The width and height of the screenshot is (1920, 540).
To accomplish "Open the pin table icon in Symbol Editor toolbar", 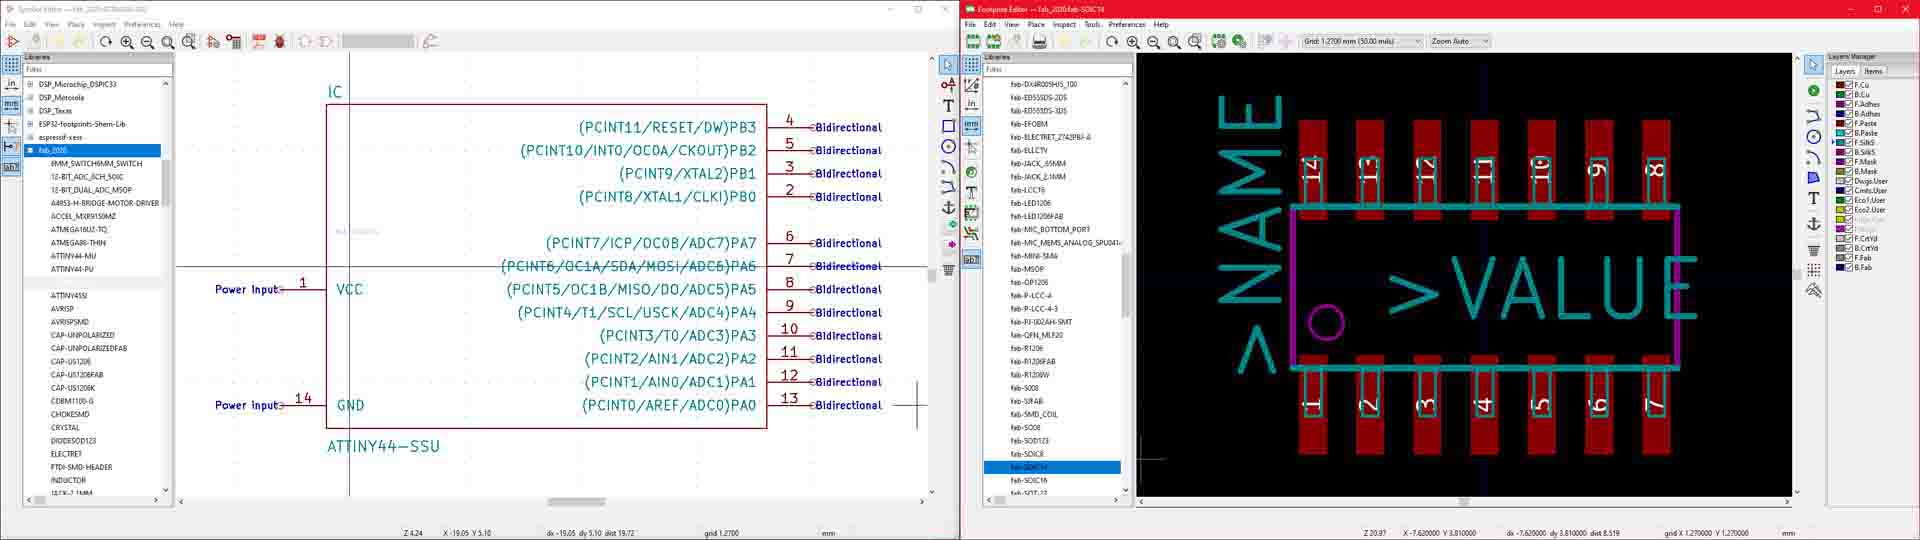I will pyautogui.click(x=233, y=42).
